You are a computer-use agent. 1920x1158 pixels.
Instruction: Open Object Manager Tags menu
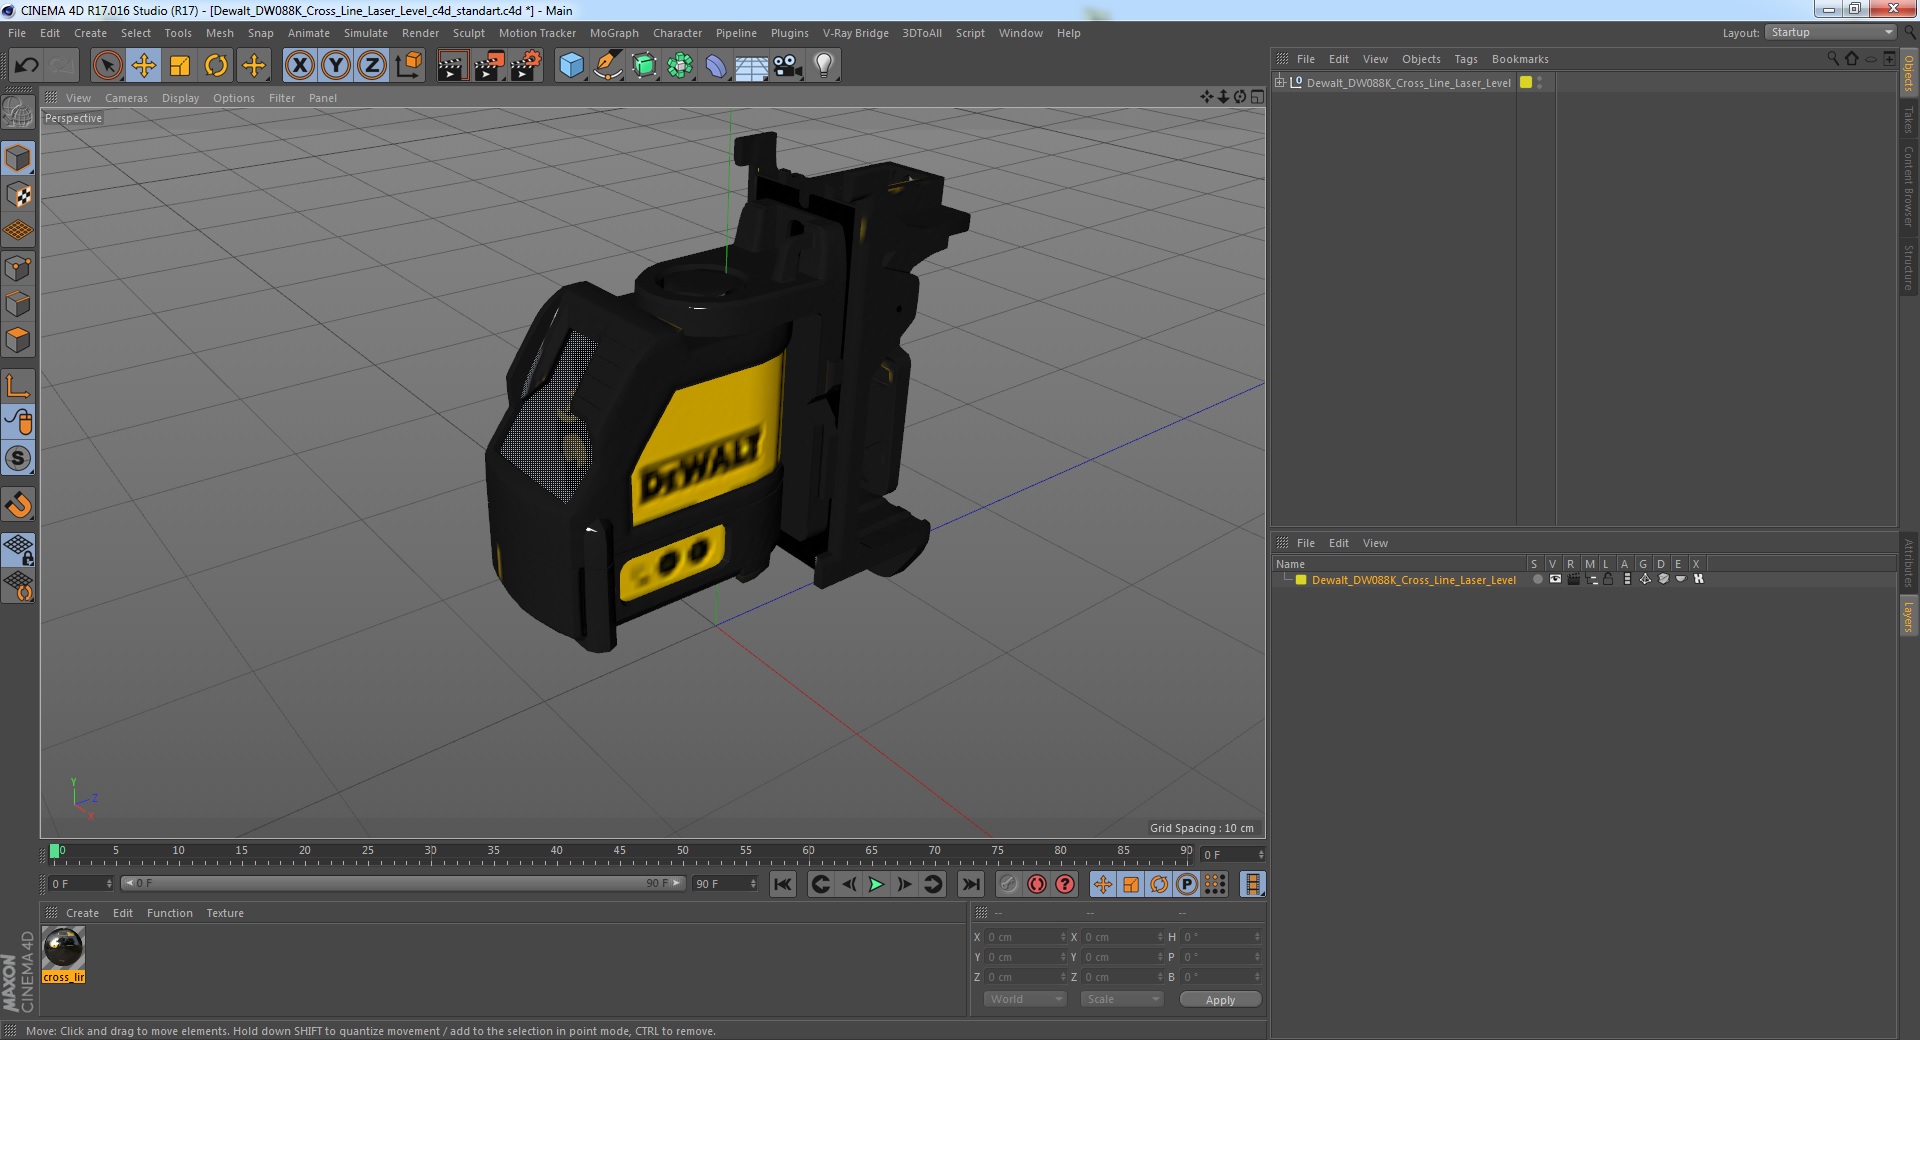1465,59
